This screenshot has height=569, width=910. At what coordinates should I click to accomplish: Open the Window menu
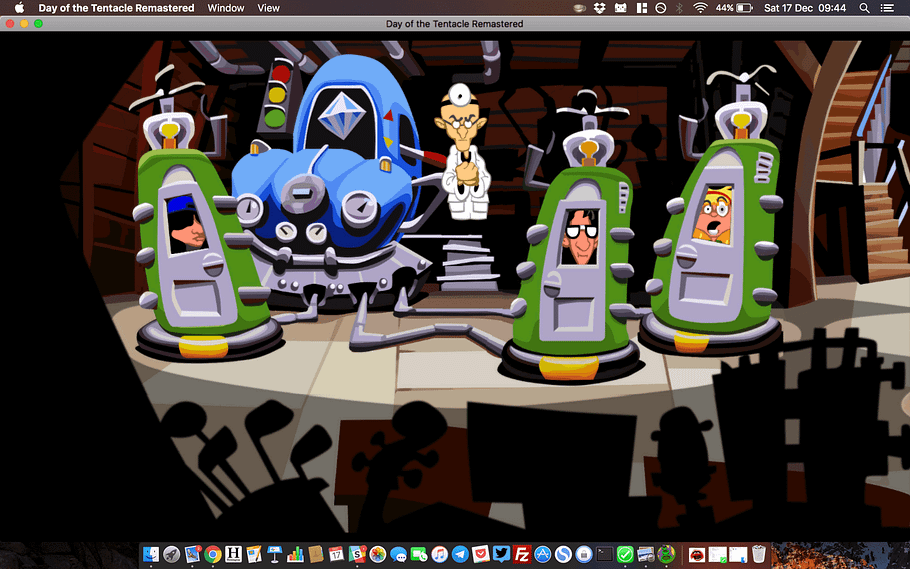coord(226,8)
